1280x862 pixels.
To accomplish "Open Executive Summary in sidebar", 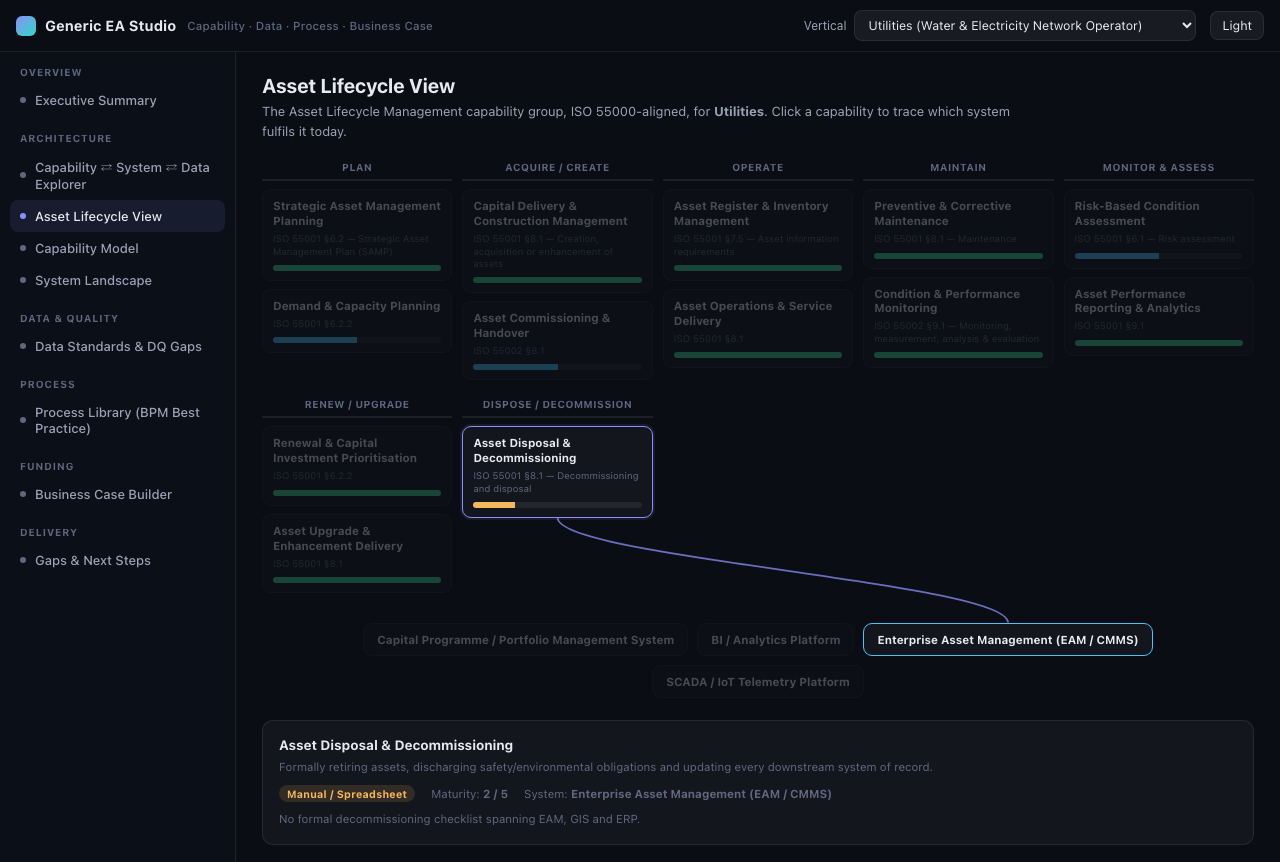I will [x=118, y=100].
